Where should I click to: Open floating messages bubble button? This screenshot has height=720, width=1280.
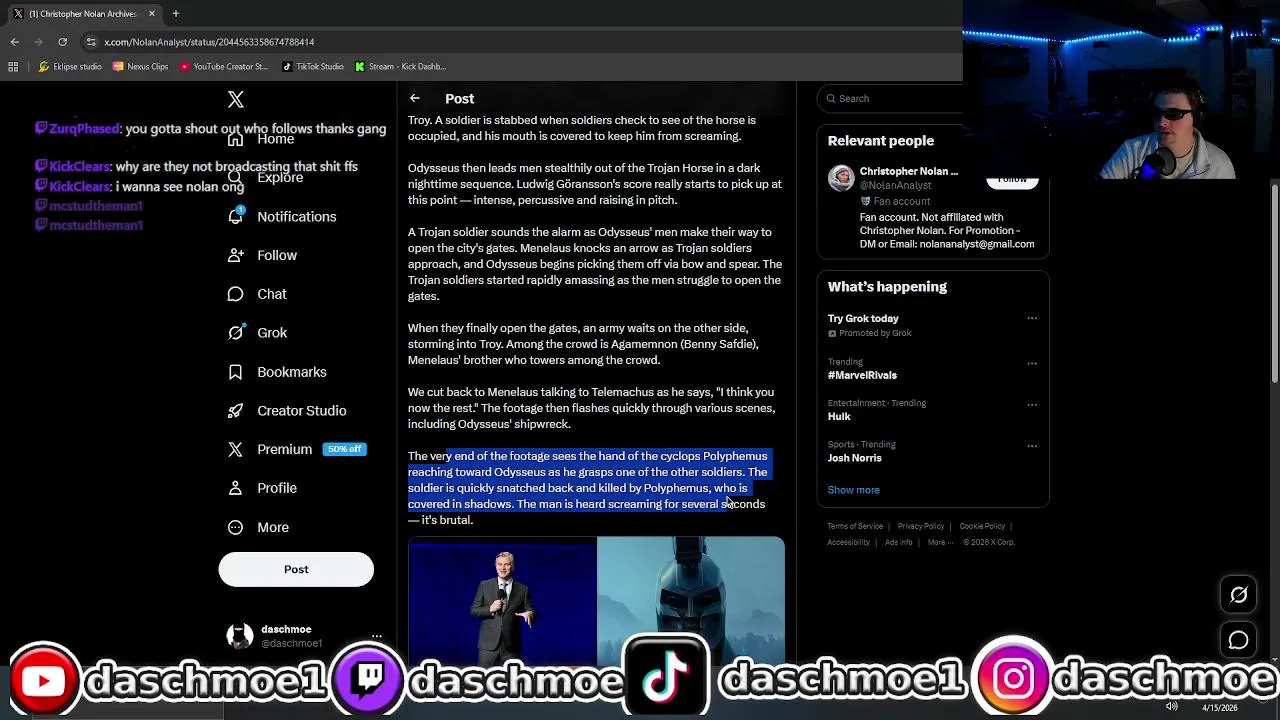pyautogui.click(x=1239, y=640)
